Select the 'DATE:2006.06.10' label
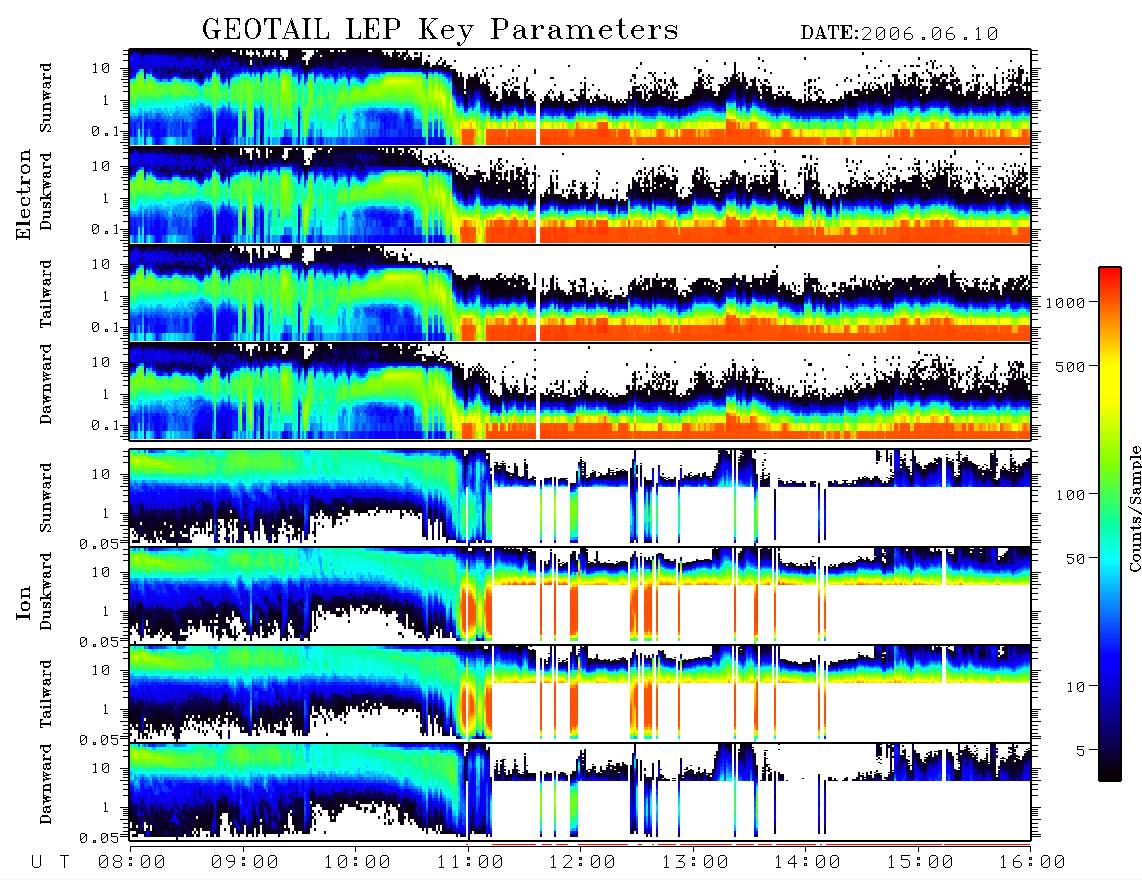The width and height of the screenshot is (1142, 880). tap(899, 34)
